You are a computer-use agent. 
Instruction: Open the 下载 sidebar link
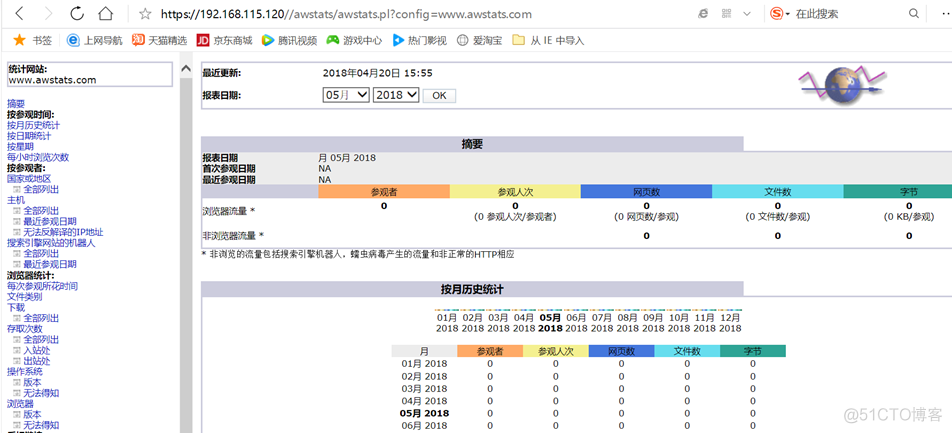16,307
